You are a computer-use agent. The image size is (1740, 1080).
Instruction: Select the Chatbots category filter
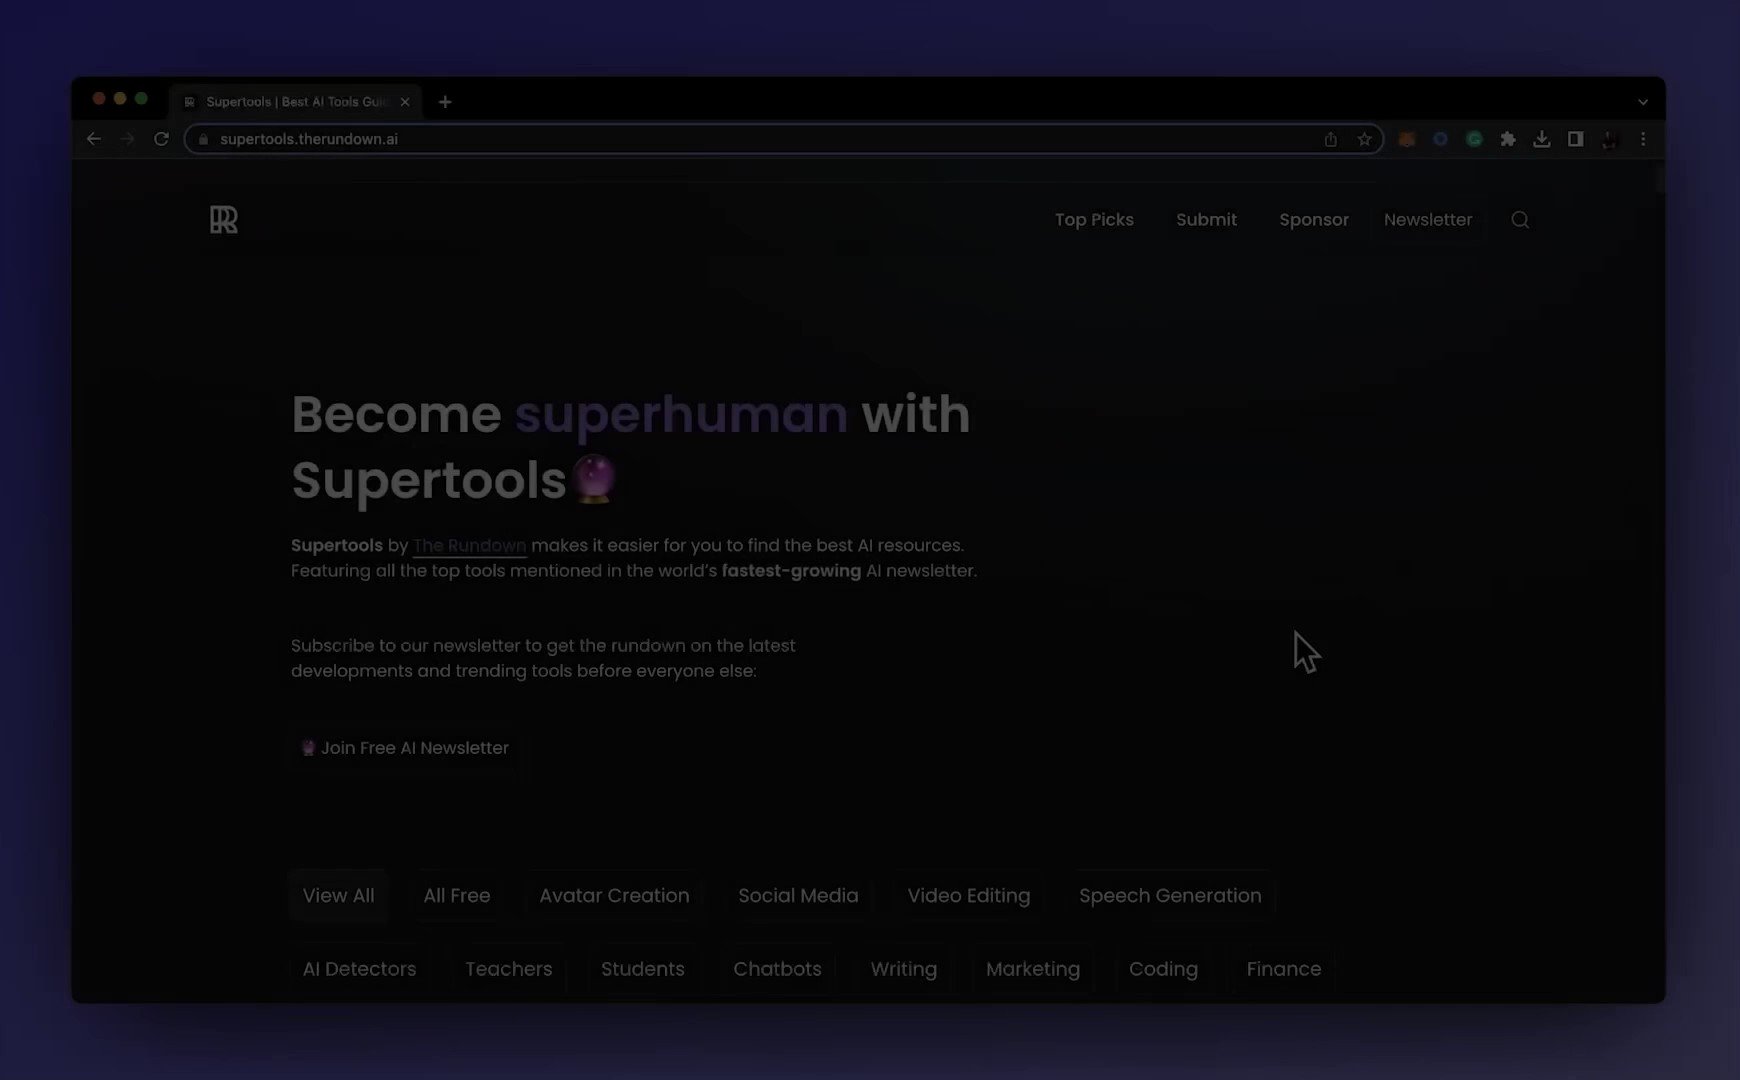(x=777, y=968)
